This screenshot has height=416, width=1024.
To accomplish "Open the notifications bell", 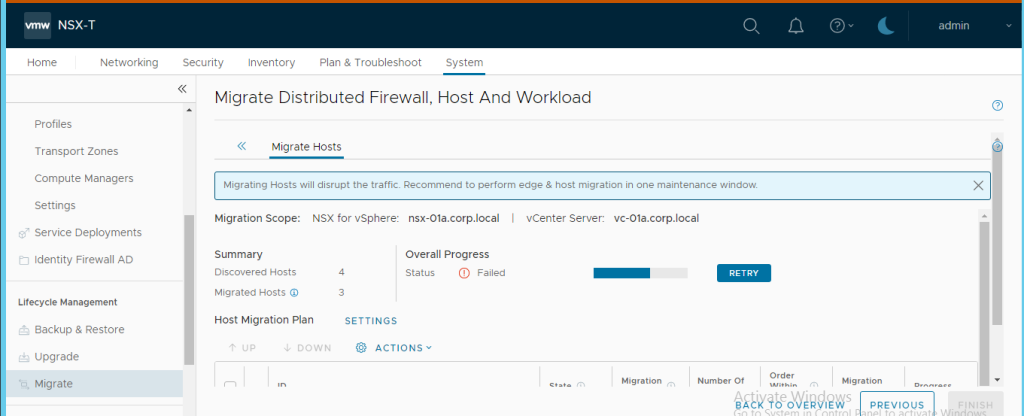I will [x=796, y=26].
